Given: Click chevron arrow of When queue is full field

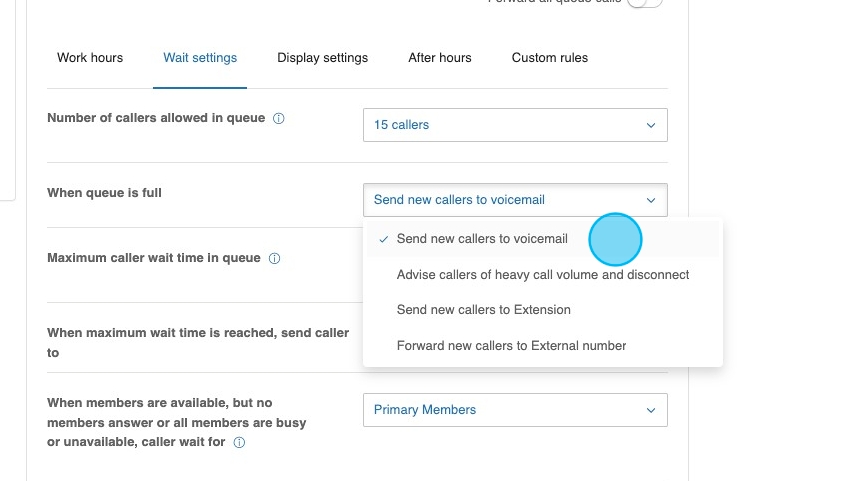Looking at the screenshot, I should 650,200.
